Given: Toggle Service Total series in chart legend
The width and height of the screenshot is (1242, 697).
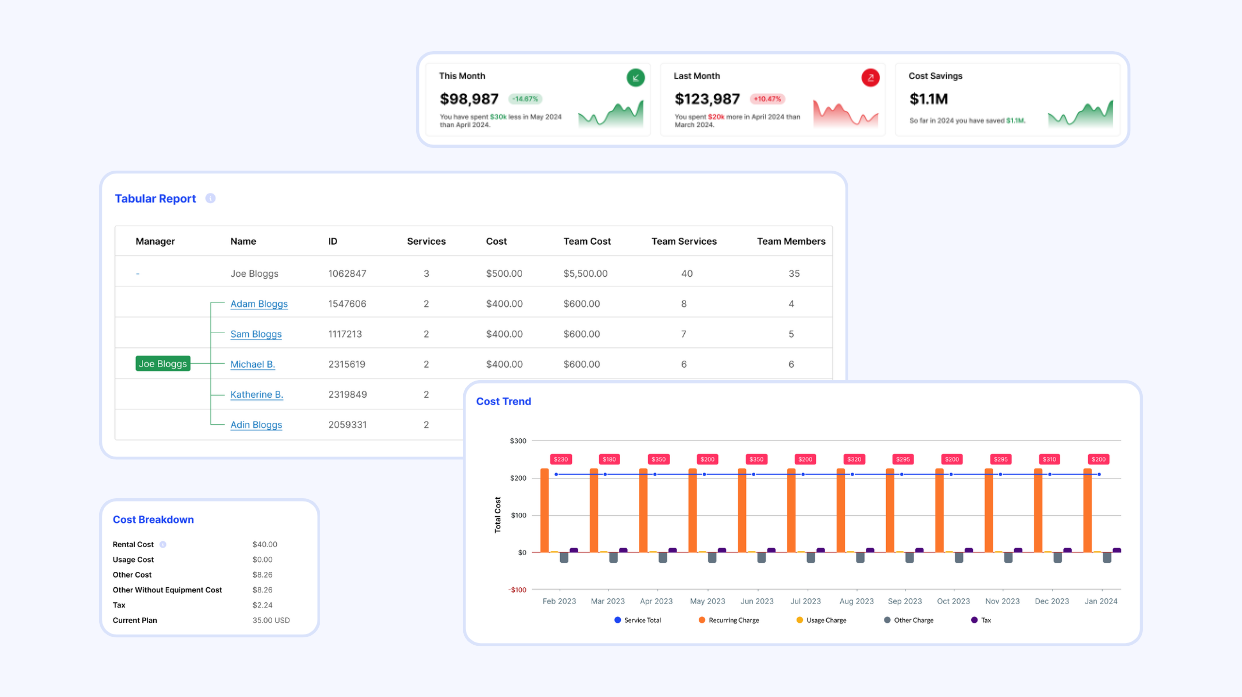Looking at the screenshot, I should point(638,620).
